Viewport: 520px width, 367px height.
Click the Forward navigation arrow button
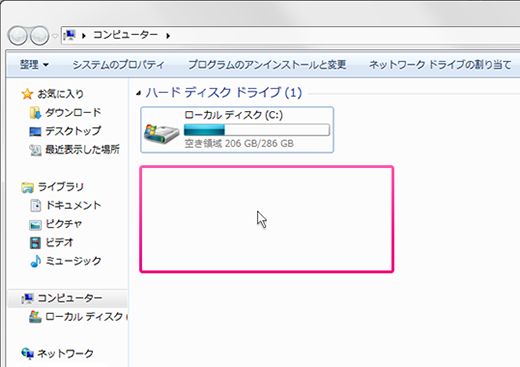coord(40,36)
